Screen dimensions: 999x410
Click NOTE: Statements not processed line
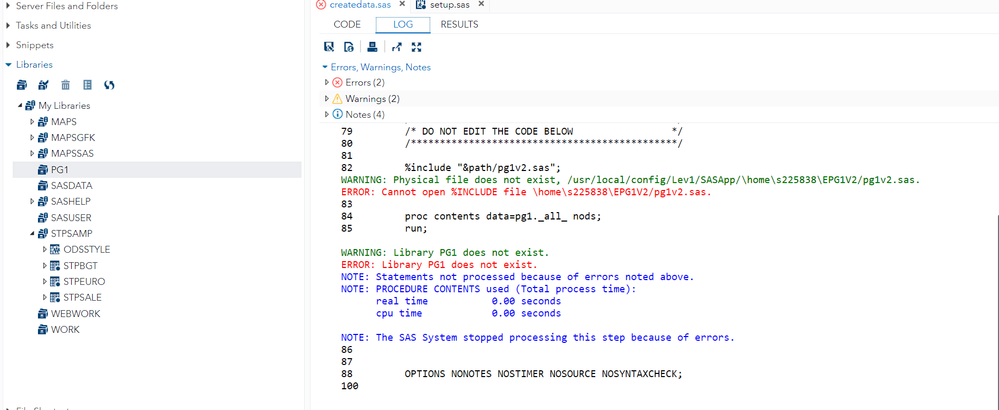pyautogui.click(x=517, y=277)
